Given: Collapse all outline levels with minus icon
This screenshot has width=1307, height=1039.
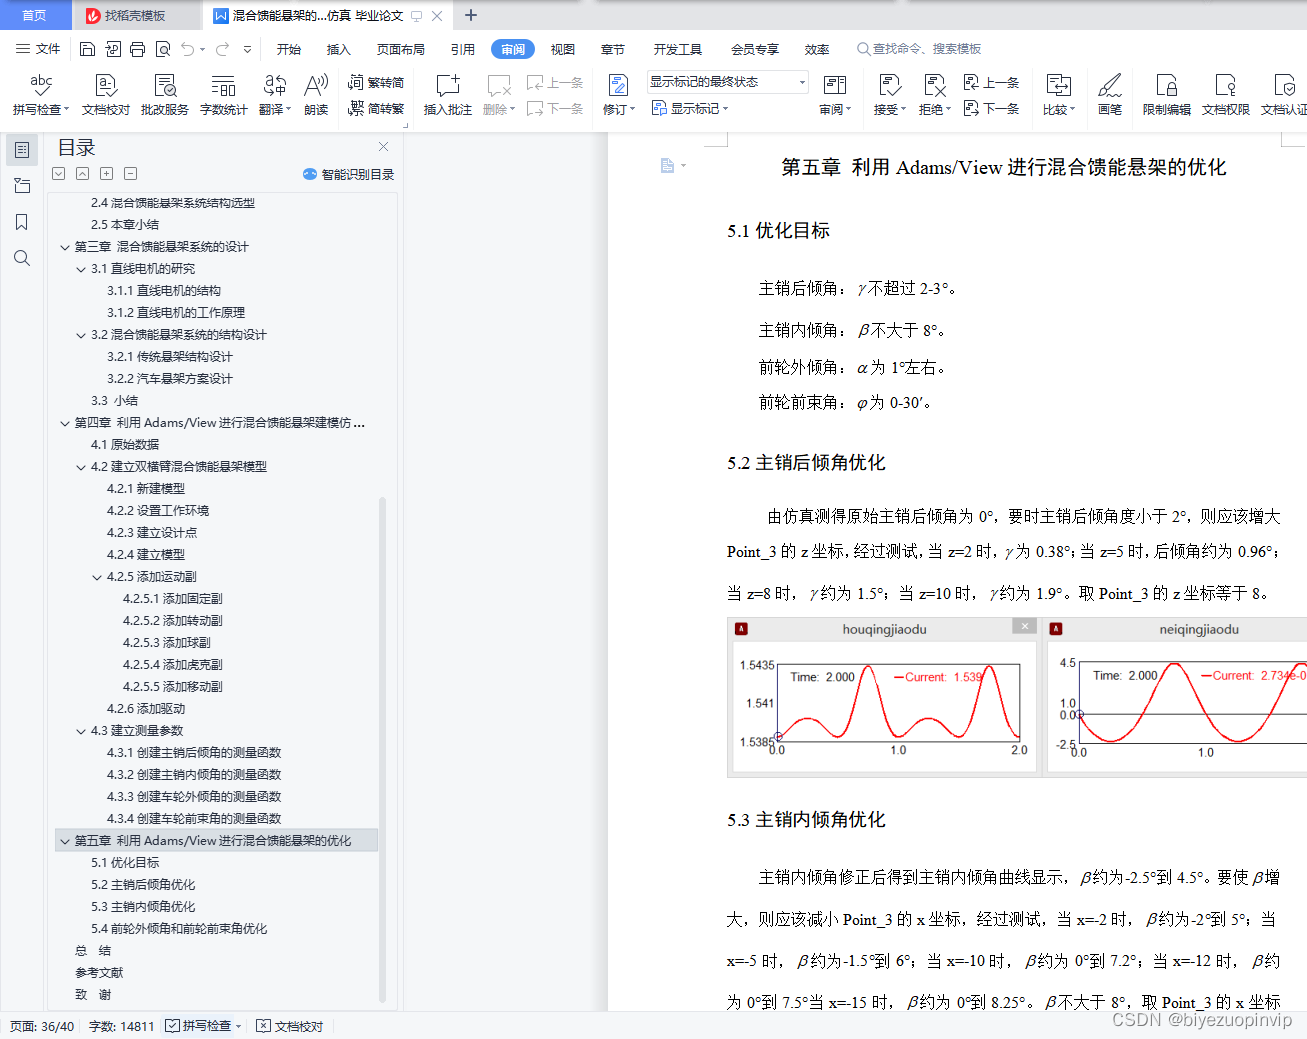Looking at the screenshot, I should pos(131,173).
